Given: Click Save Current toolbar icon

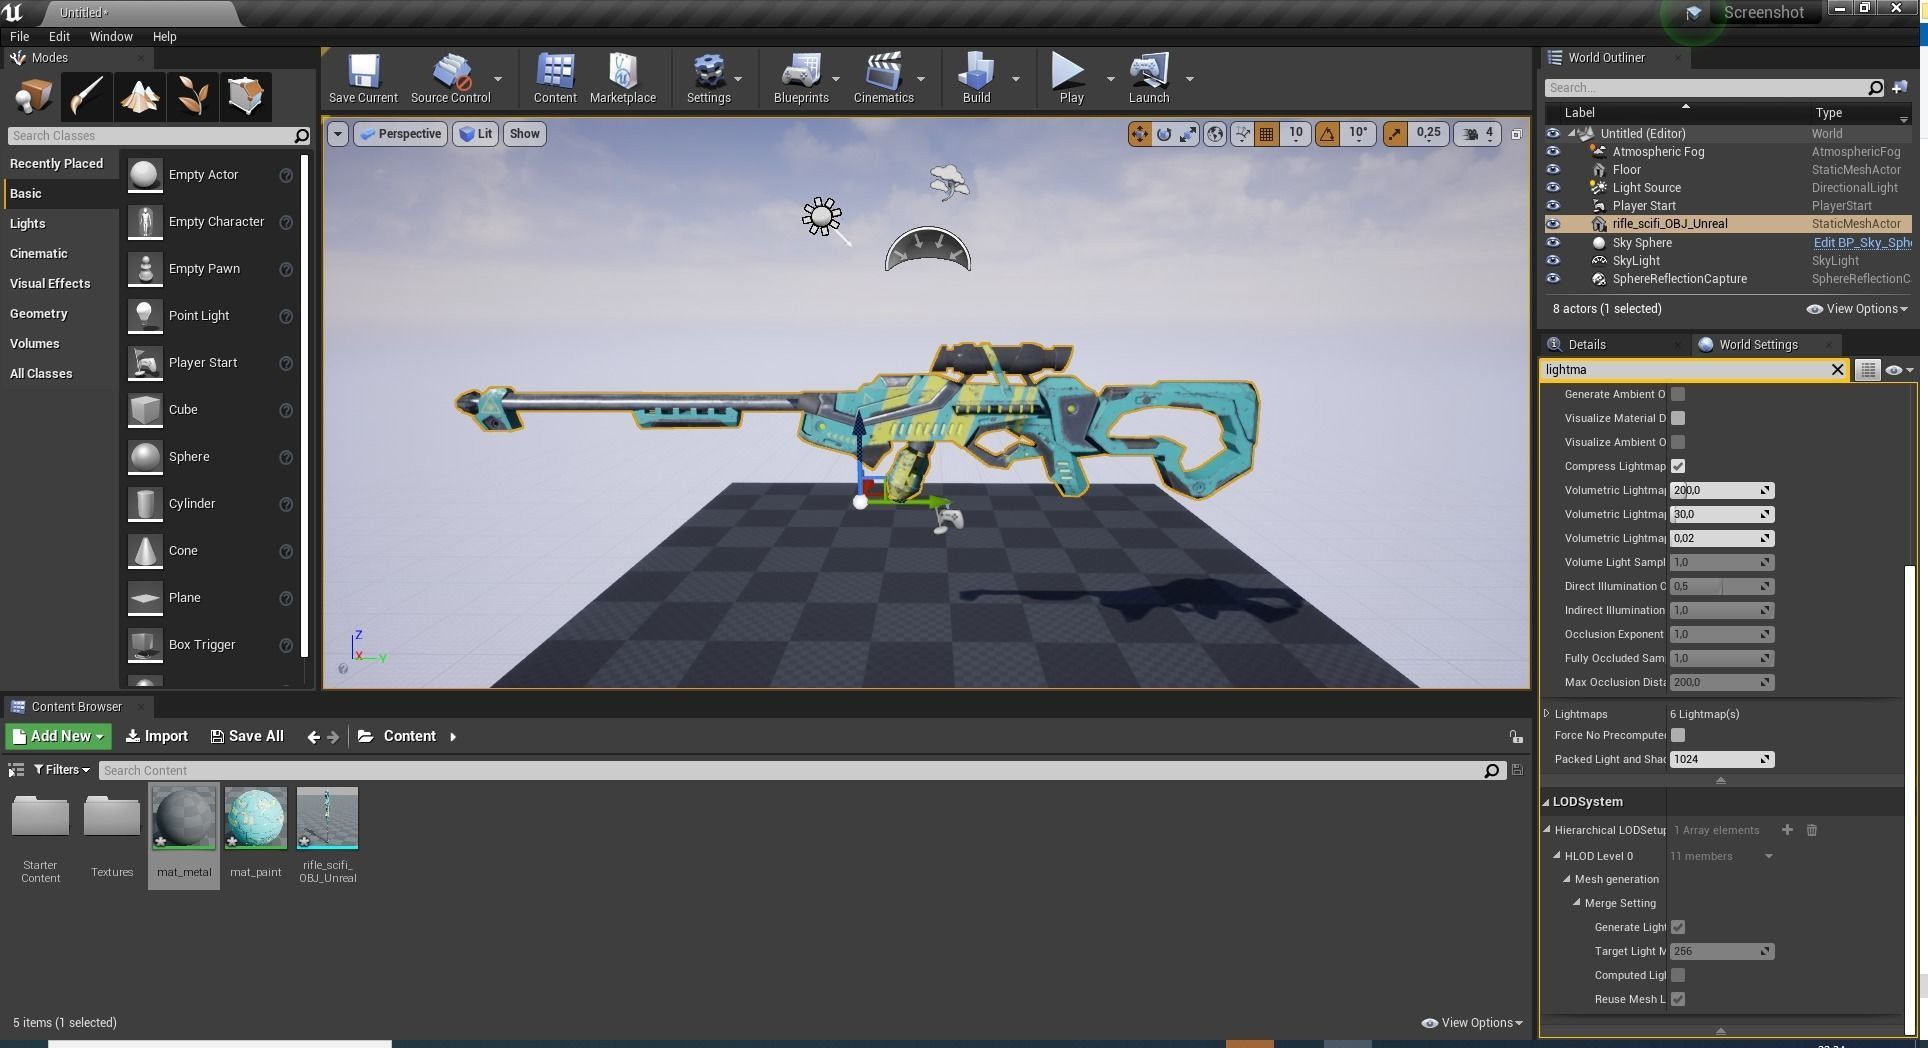Looking at the screenshot, I should coord(363,78).
